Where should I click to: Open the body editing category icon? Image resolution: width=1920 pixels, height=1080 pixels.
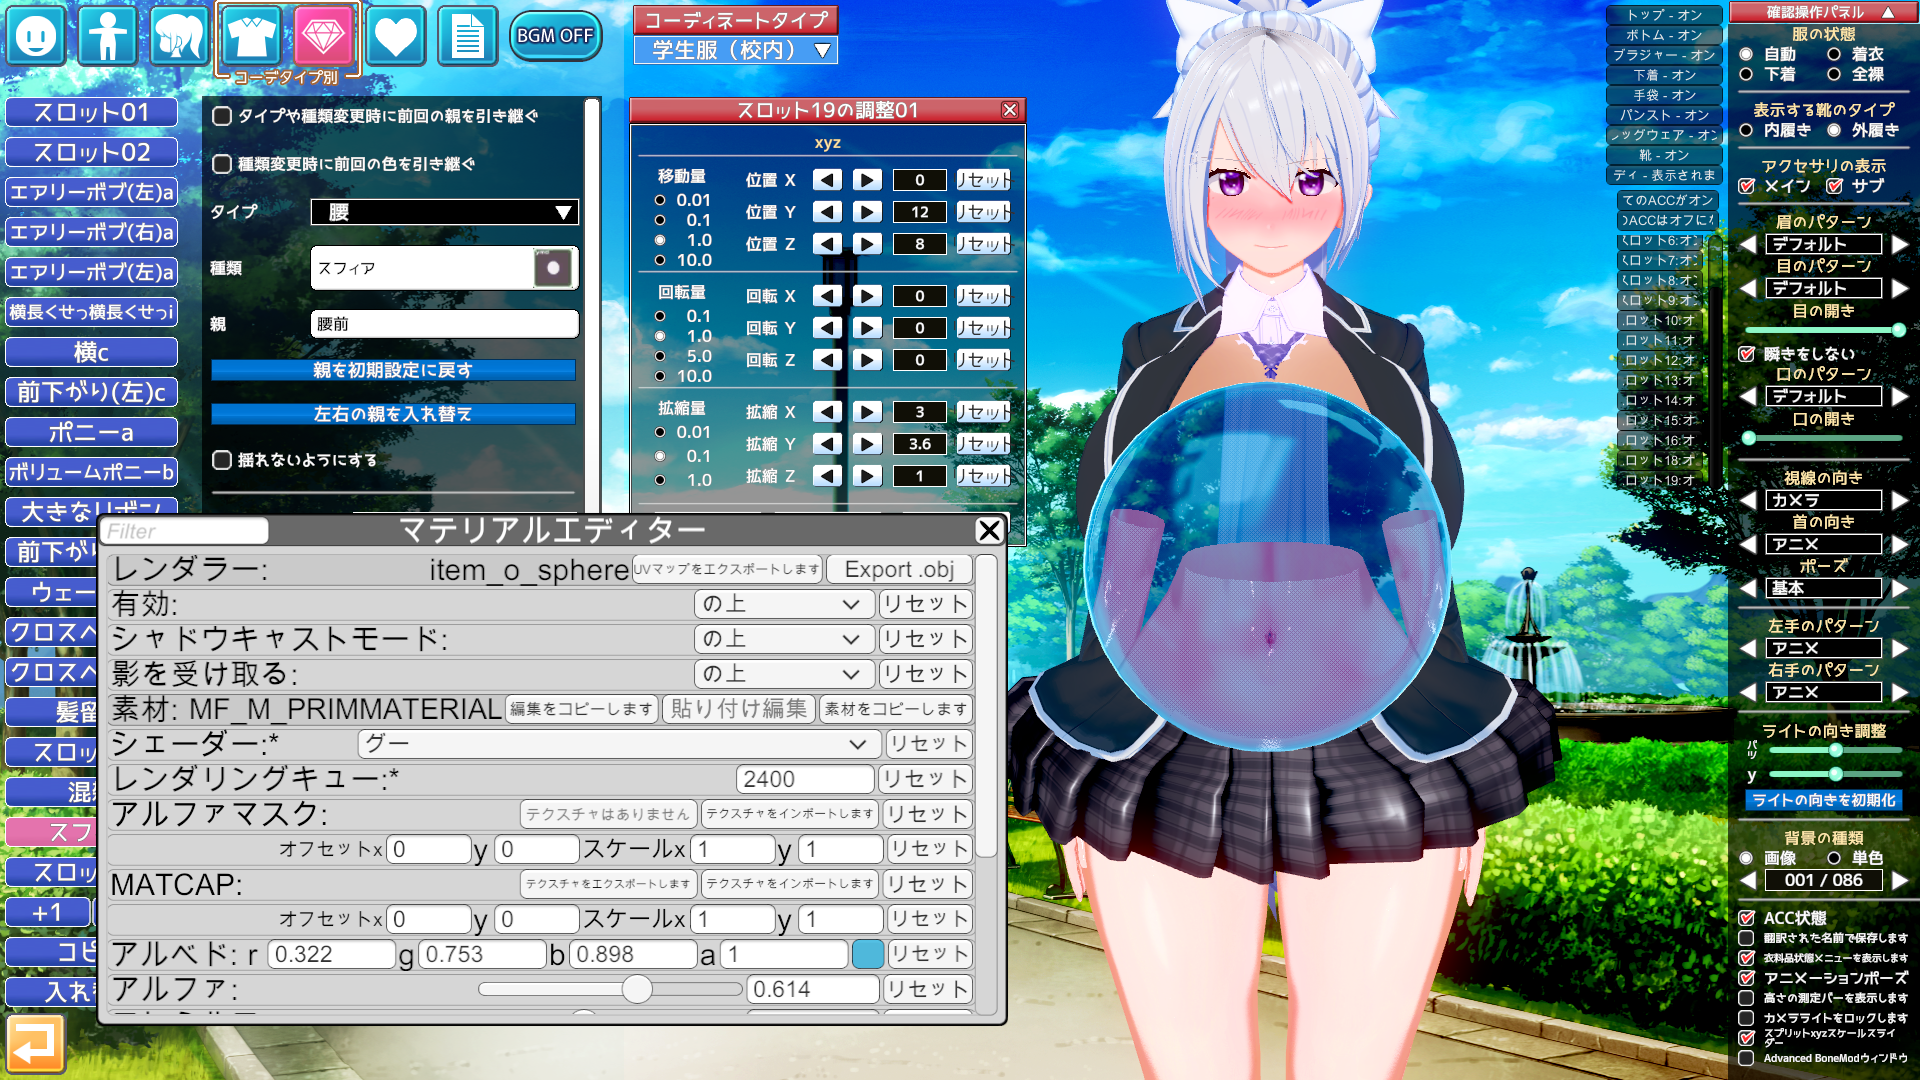click(108, 36)
